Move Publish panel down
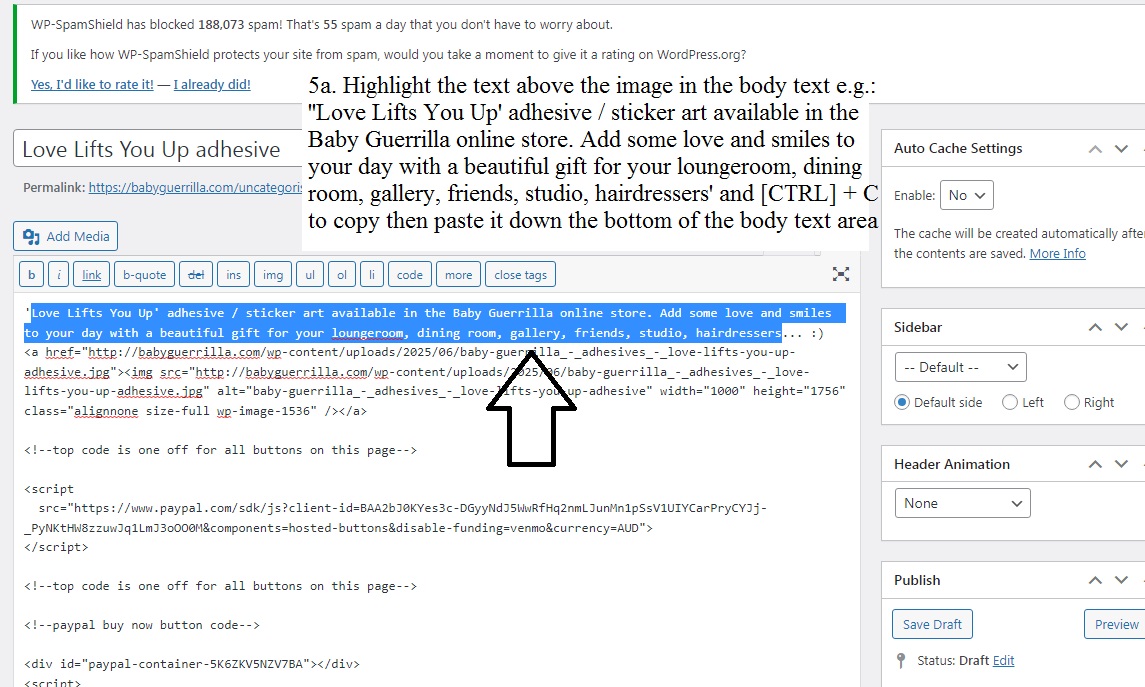Screen dimensions: 1145x687 [1122, 580]
